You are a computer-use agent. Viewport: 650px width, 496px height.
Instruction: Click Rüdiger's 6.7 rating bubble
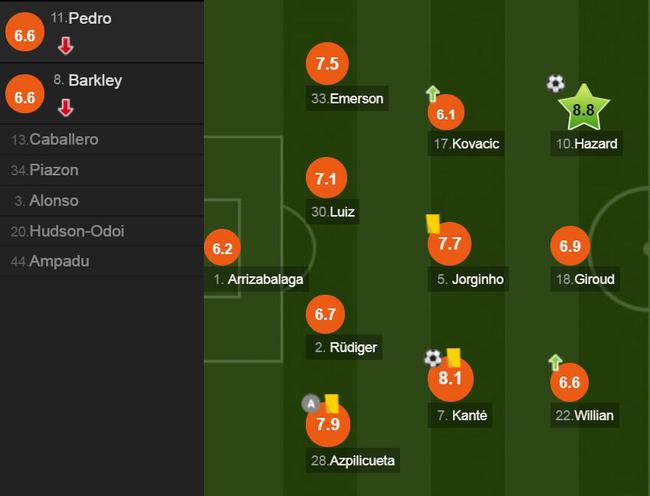tap(325, 314)
